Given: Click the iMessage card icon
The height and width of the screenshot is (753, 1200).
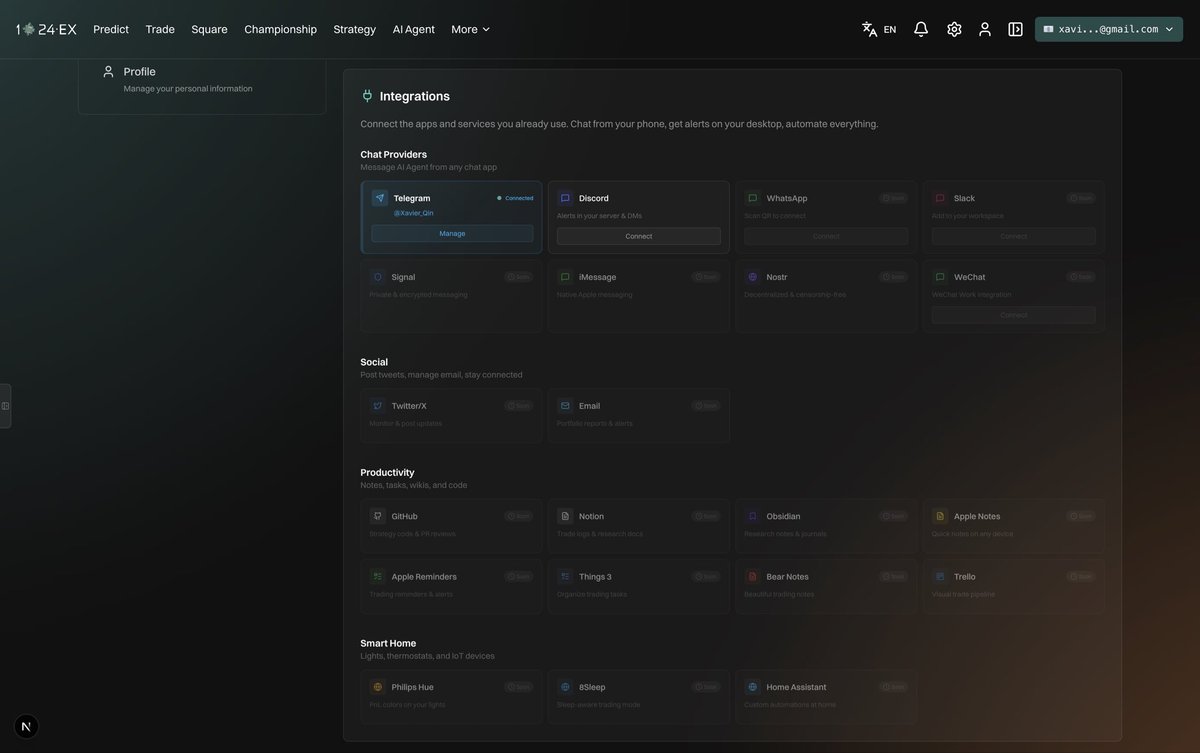Looking at the screenshot, I should coord(565,277).
